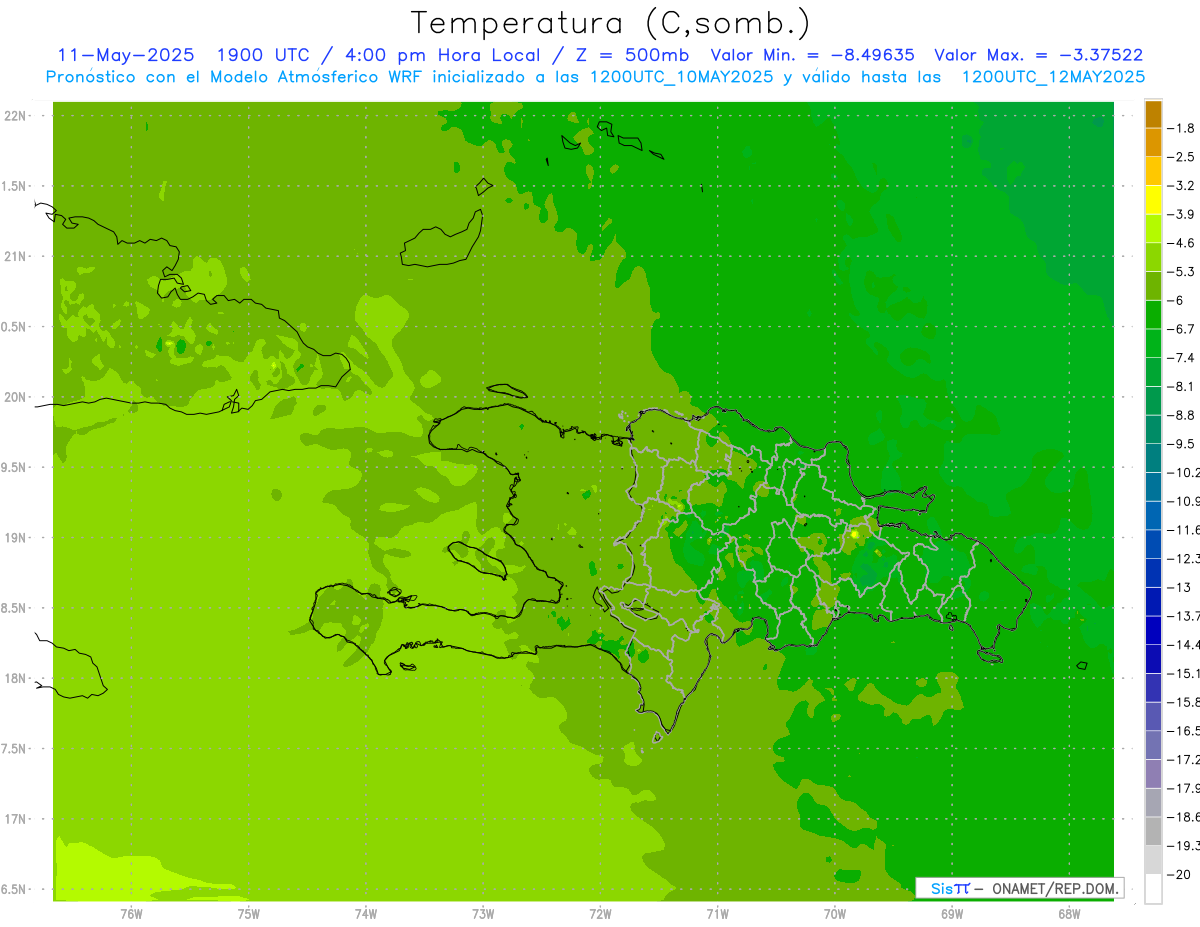Click the 20N latitude label

click(15, 397)
